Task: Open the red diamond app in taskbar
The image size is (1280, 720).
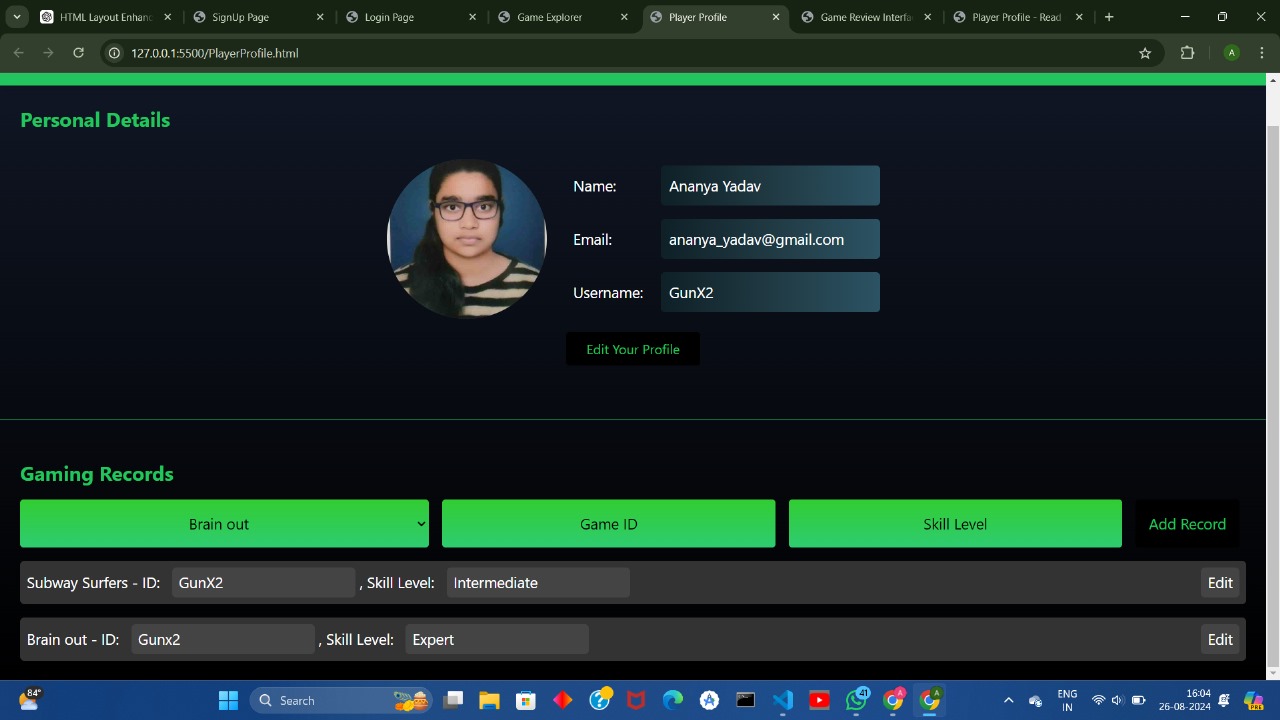Action: coord(563,700)
